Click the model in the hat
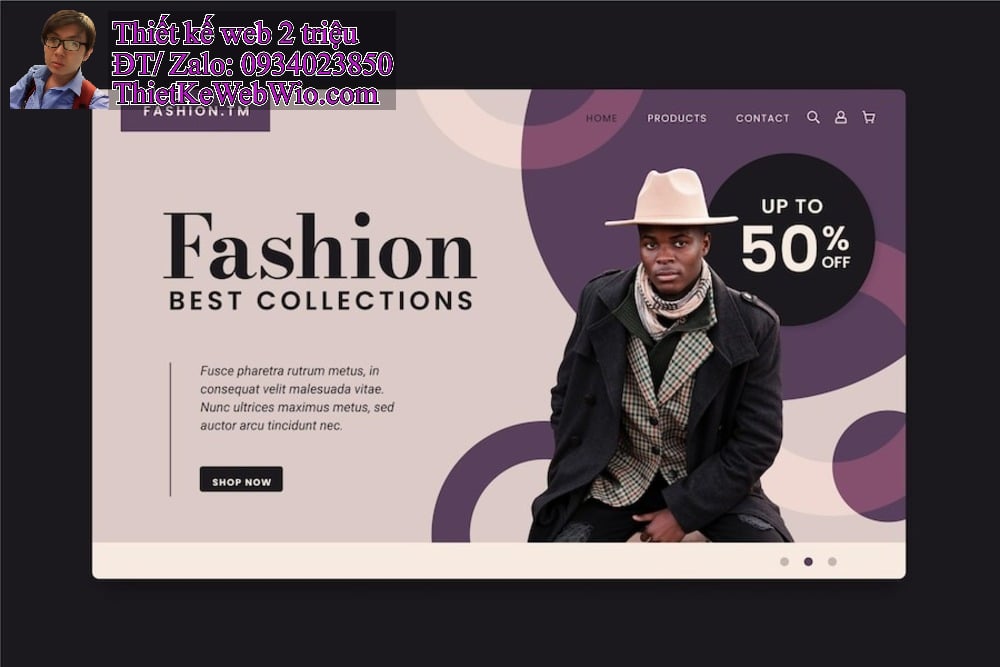This screenshot has width=1000, height=667. pos(663,357)
